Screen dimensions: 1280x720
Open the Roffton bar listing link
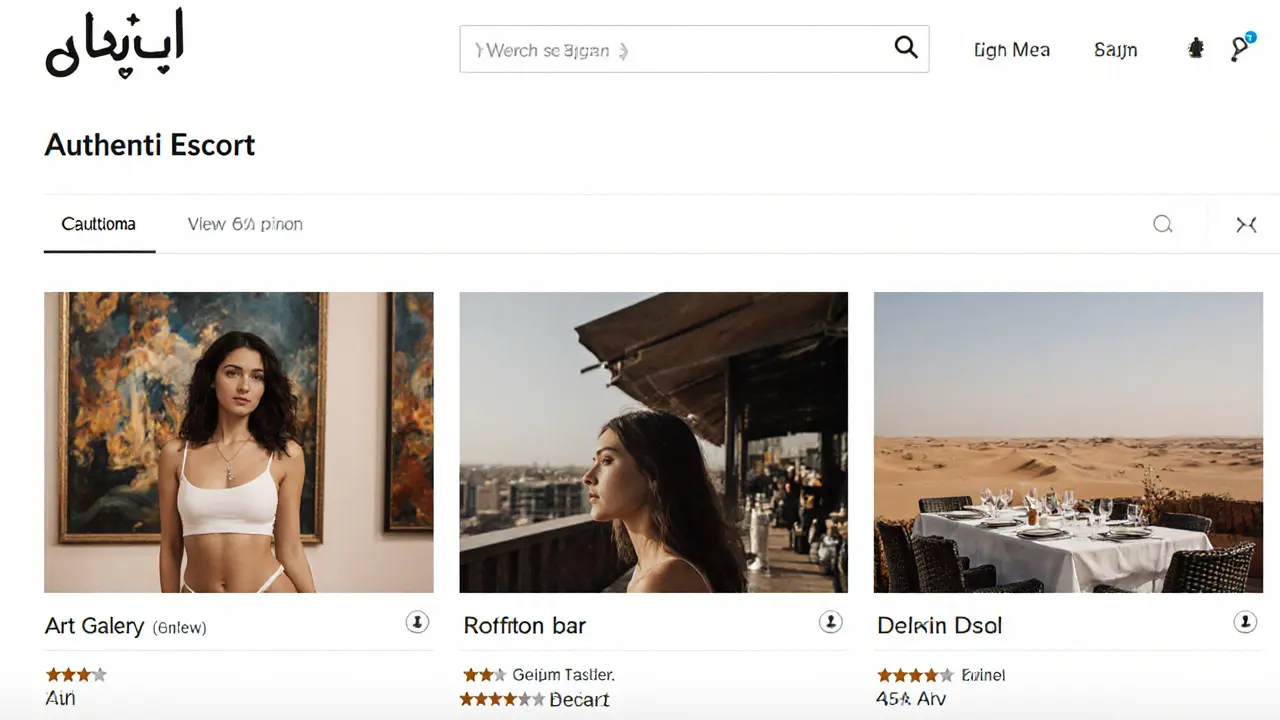coord(524,625)
